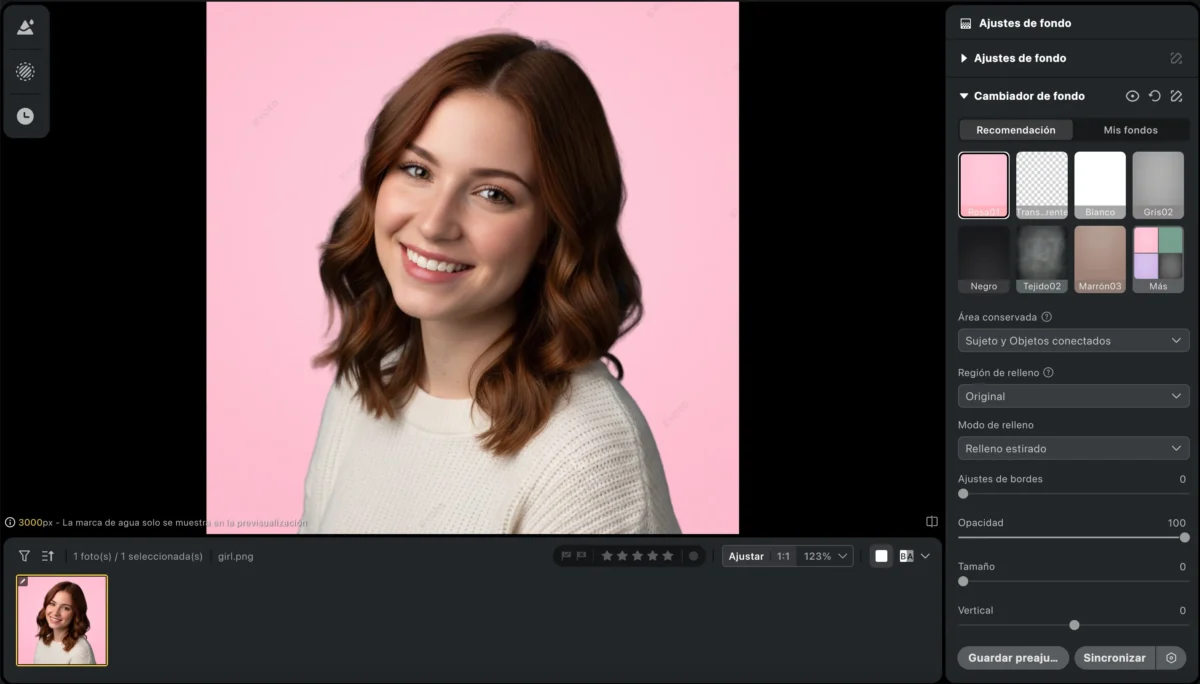1200x684 pixels.
Task: Open sync settings hexagon icon next to Sincronizar
Action: 1171,658
